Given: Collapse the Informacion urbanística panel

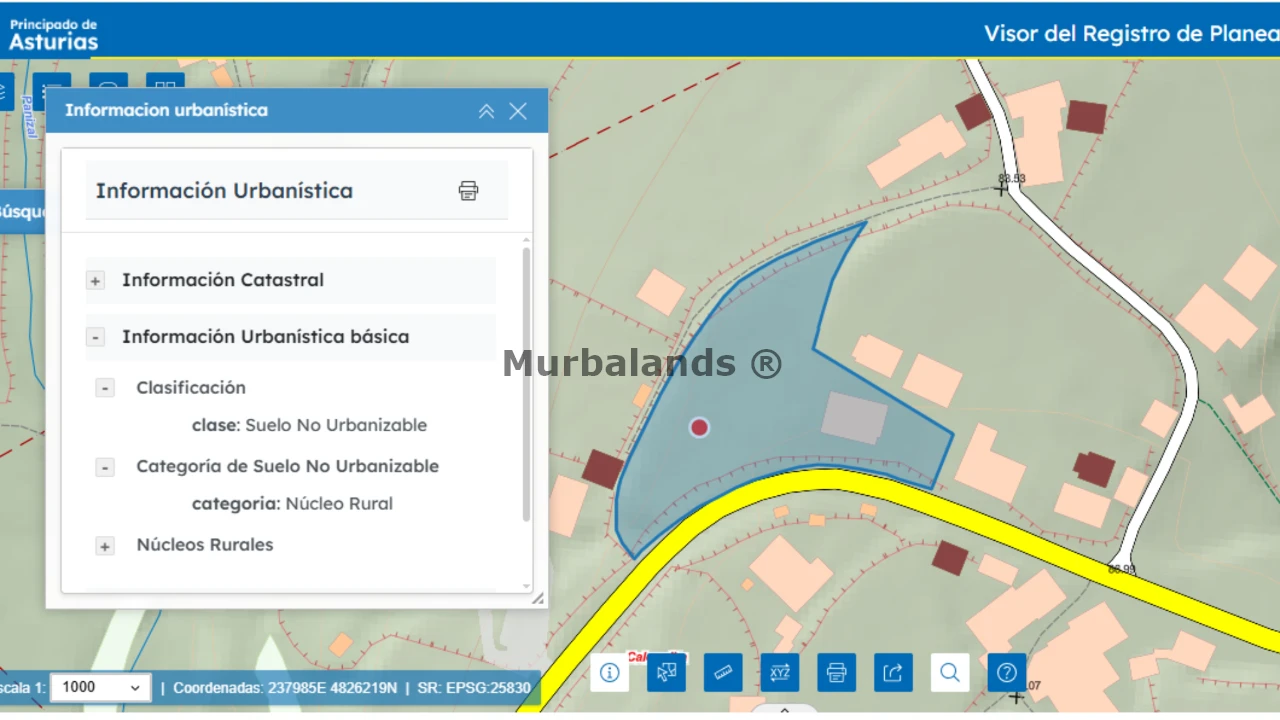Looking at the screenshot, I should coord(486,111).
